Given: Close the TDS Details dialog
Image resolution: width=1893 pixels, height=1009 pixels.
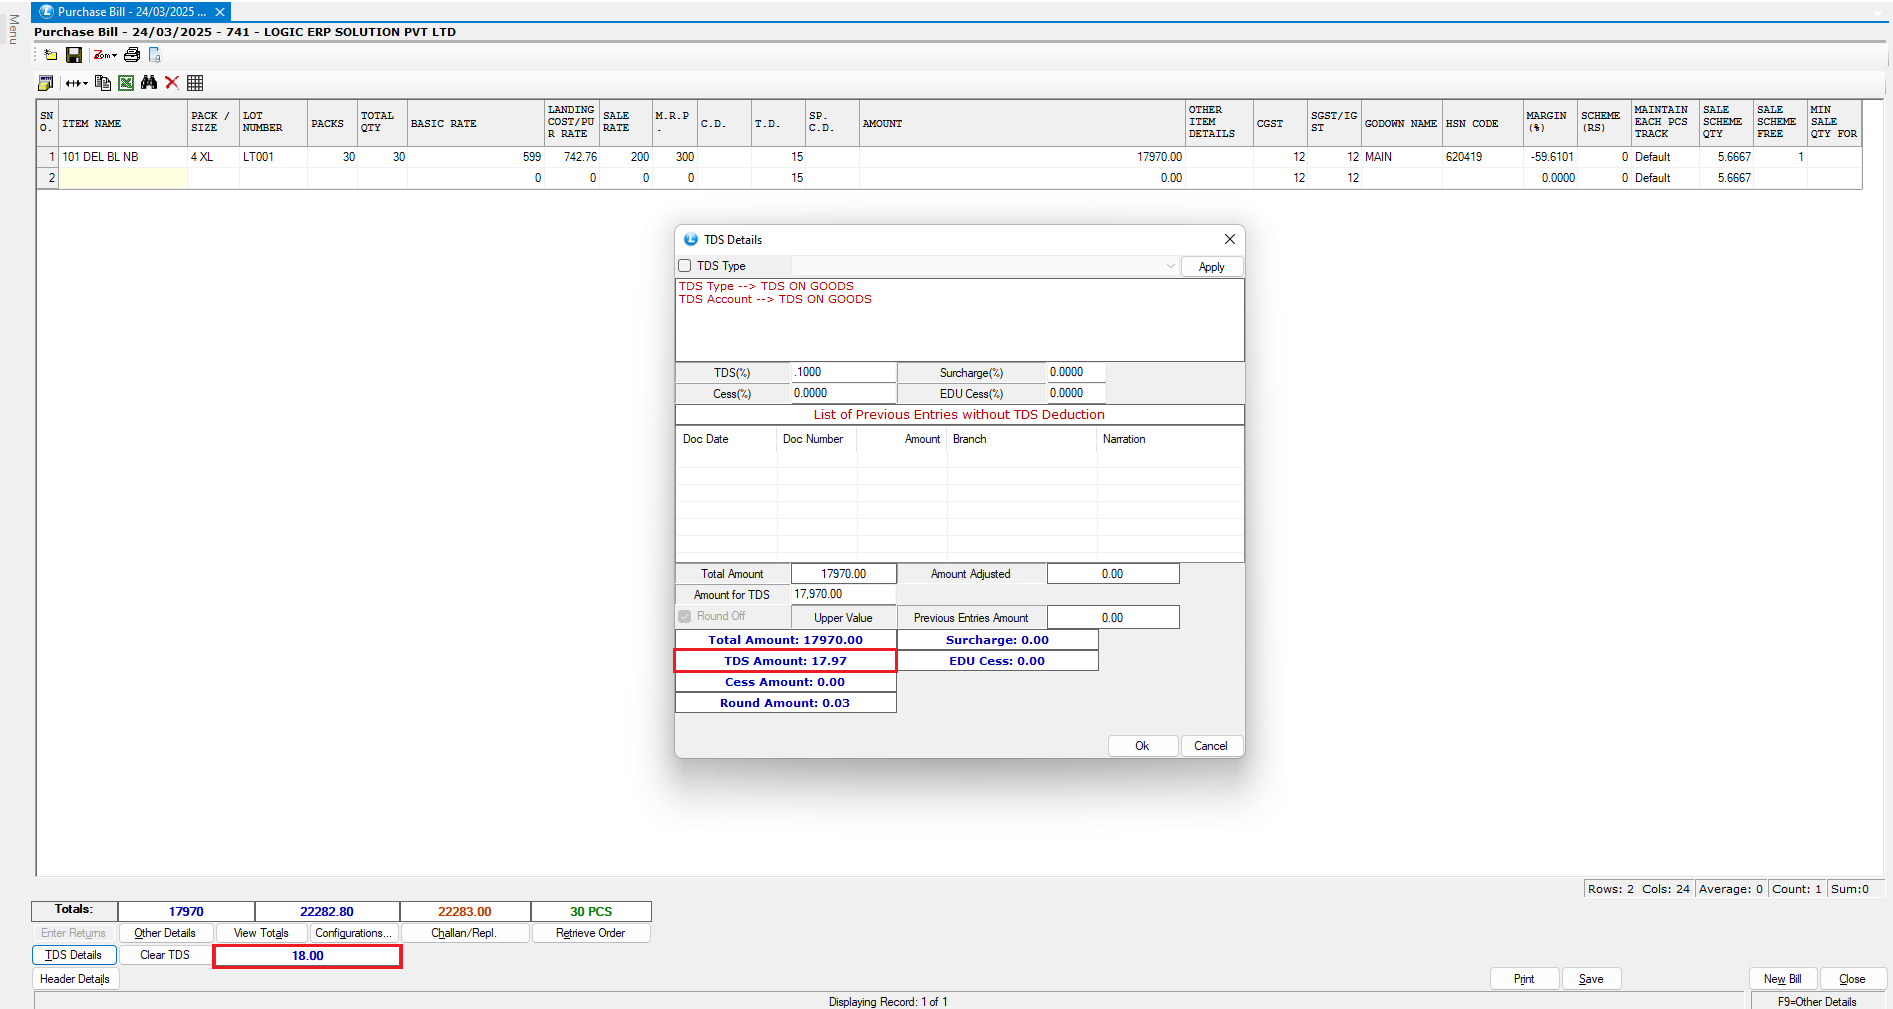Looking at the screenshot, I should 1230,239.
